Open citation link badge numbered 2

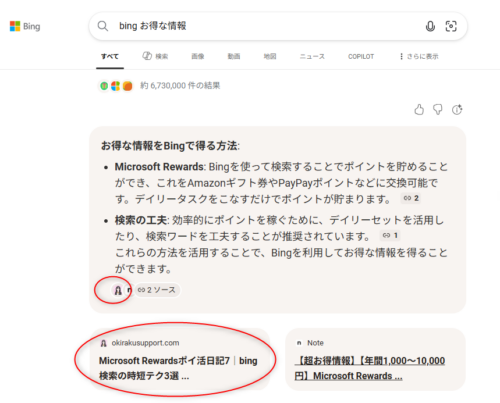tap(411, 198)
